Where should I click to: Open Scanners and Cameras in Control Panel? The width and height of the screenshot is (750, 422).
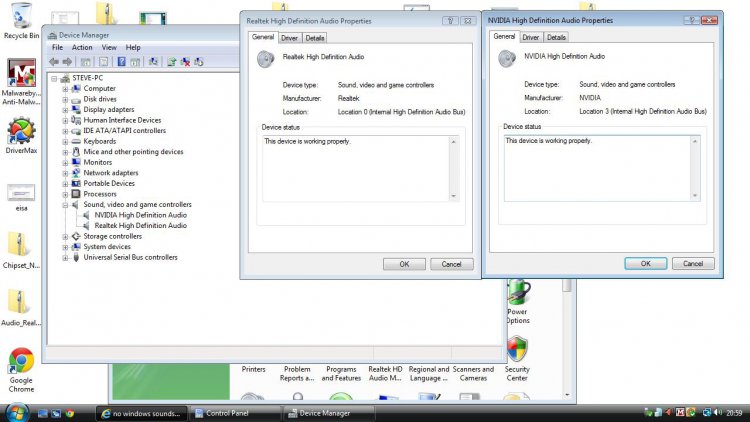point(473,374)
